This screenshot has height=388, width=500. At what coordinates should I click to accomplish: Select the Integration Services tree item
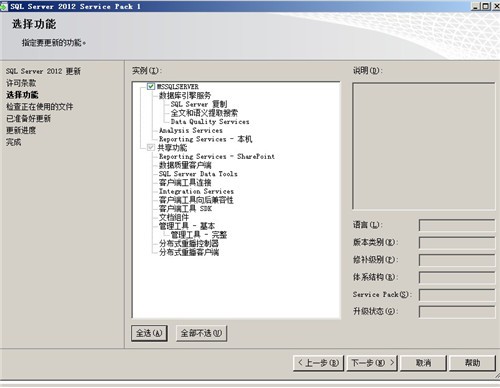pos(196,191)
